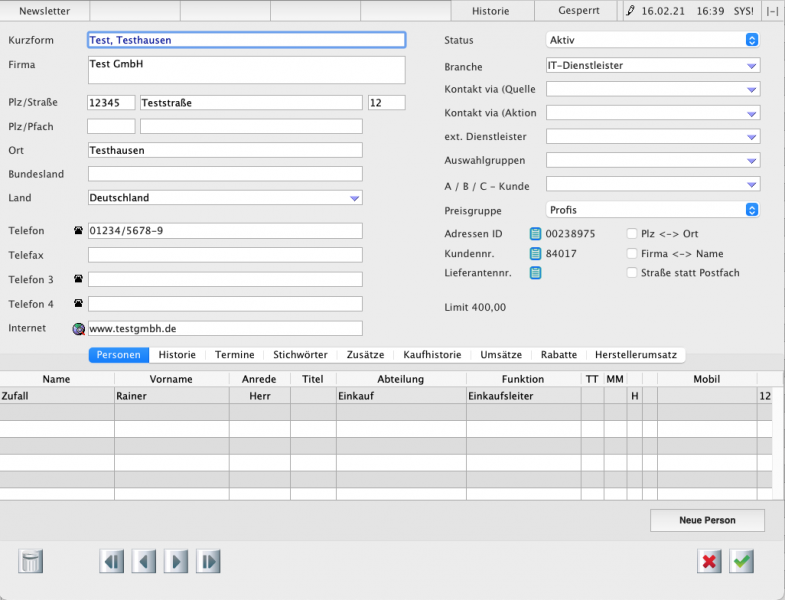Open the Land dropdown arrow
785x600 pixels.
click(354, 198)
